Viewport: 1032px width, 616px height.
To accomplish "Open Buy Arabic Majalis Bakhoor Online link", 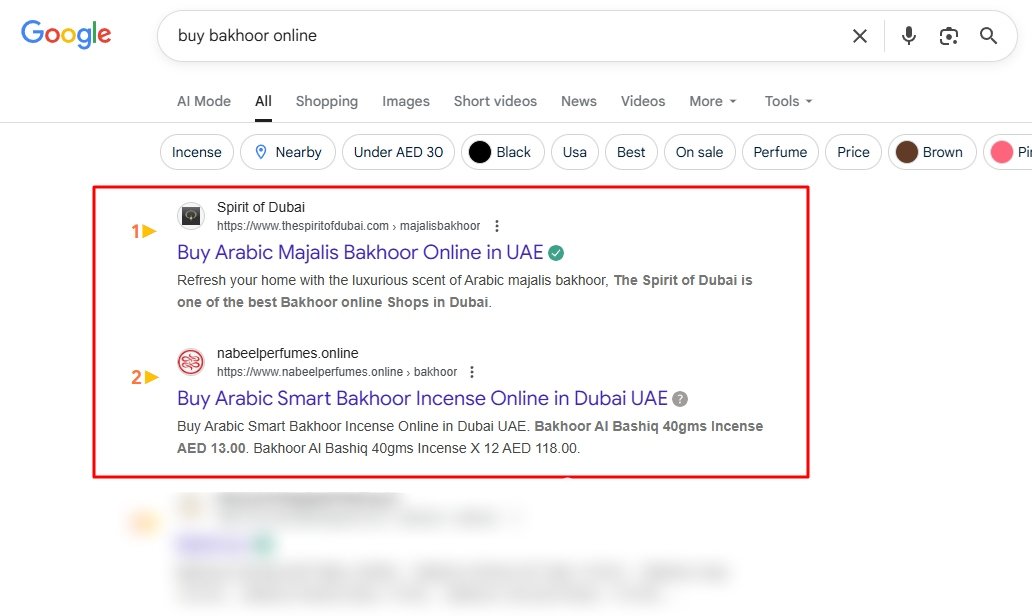I will pyautogui.click(x=360, y=252).
